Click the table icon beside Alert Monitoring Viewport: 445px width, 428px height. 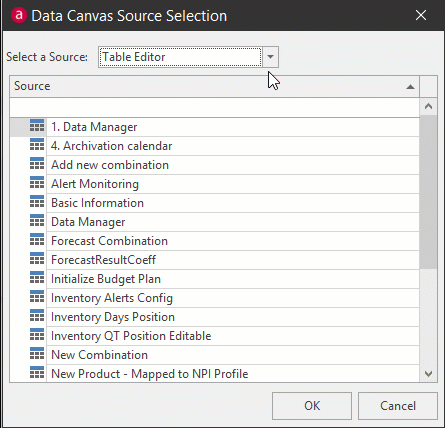point(37,183)
